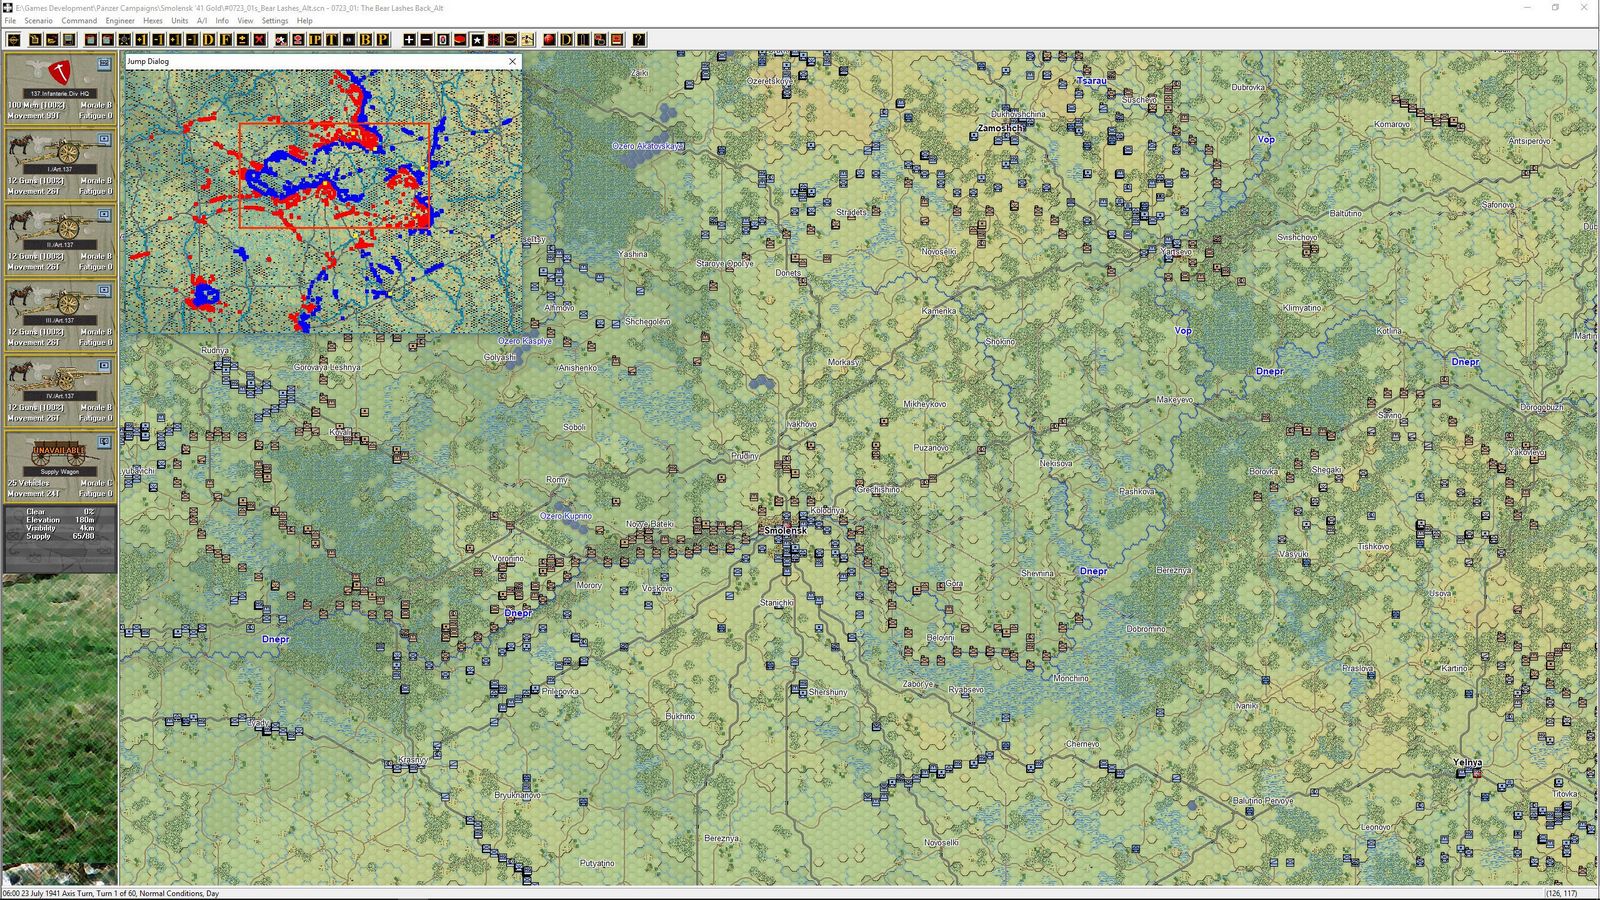The image size is (1600, 900).
Task: Click the badge icon on Supply Wagon card
Action: (x=104, y=442)
